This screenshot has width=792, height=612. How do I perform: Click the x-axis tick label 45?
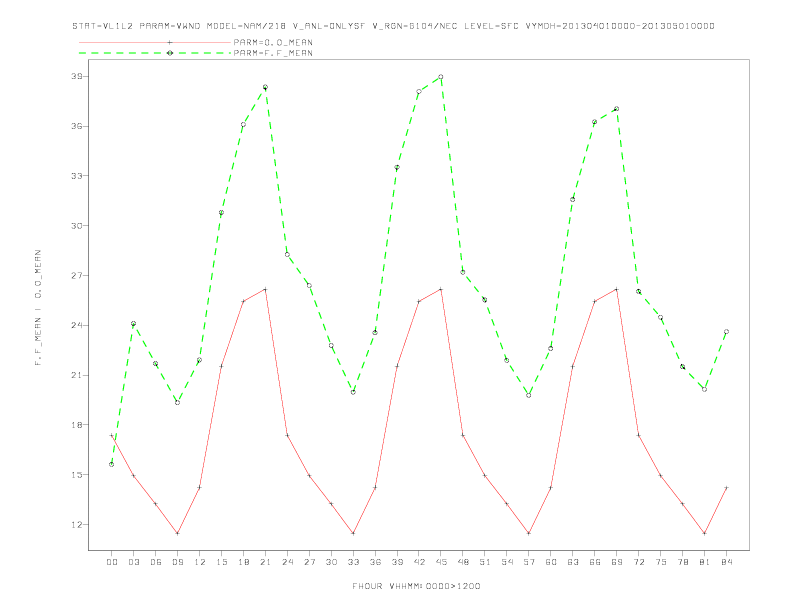[441, 562]
